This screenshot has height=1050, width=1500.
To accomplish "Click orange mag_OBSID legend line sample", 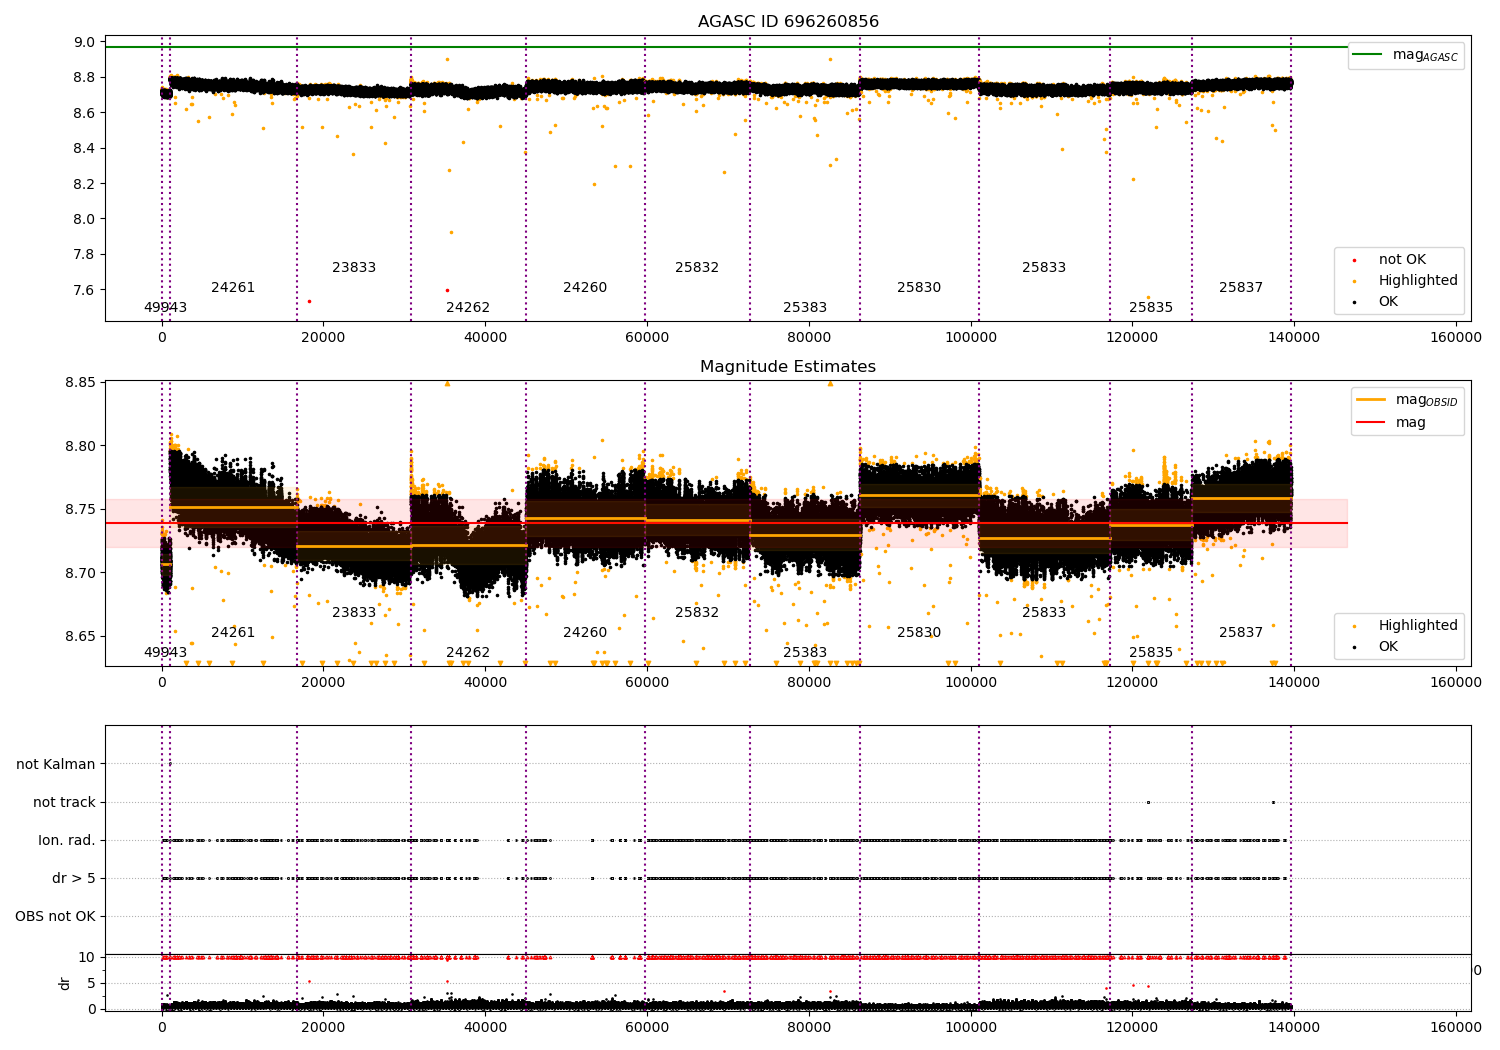I will click(x=1371, y=400).
